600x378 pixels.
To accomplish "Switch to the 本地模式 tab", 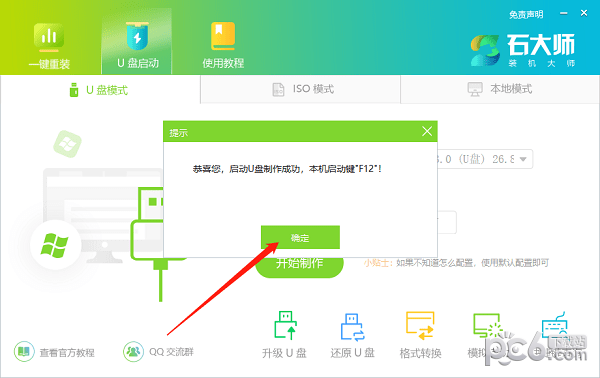I will point(500,89).
